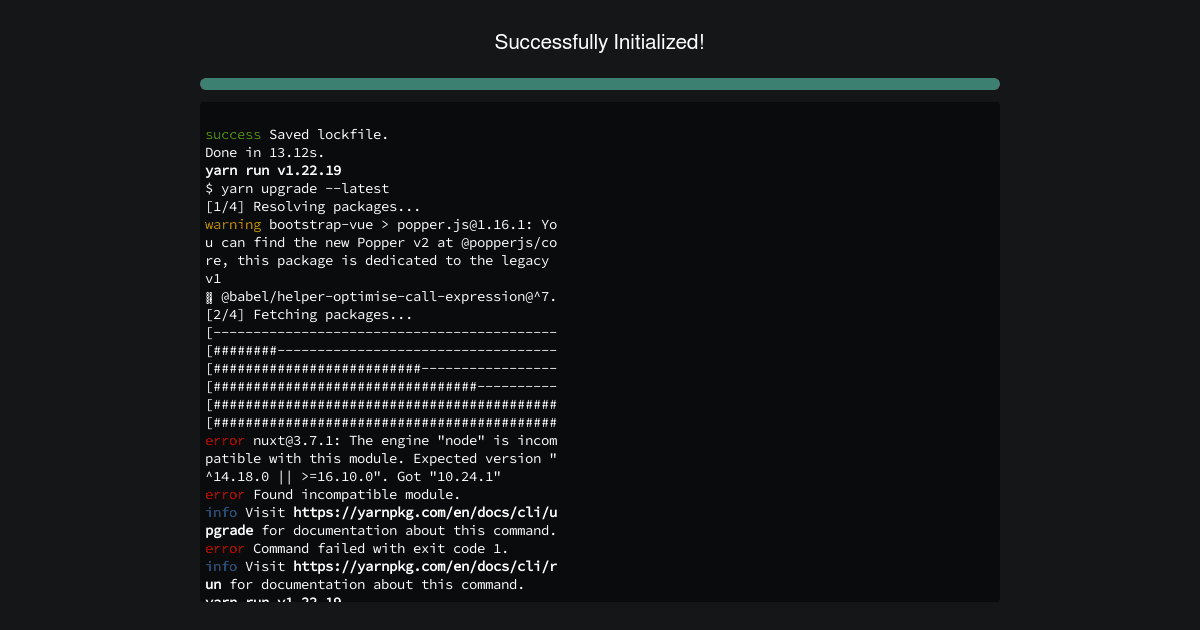
Task: Click the green initialization progress bar
Action: pos(600,84)
